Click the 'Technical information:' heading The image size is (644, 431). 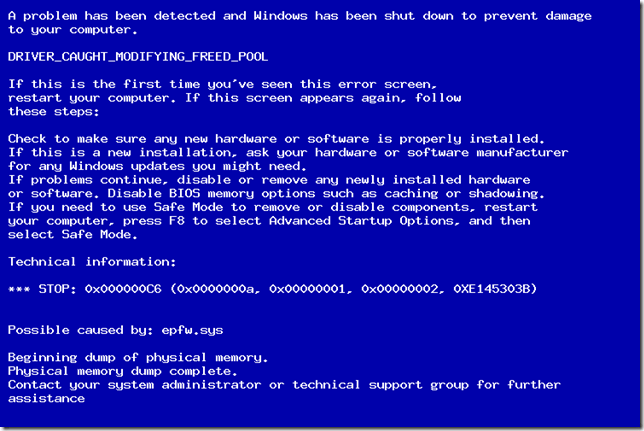92,262
